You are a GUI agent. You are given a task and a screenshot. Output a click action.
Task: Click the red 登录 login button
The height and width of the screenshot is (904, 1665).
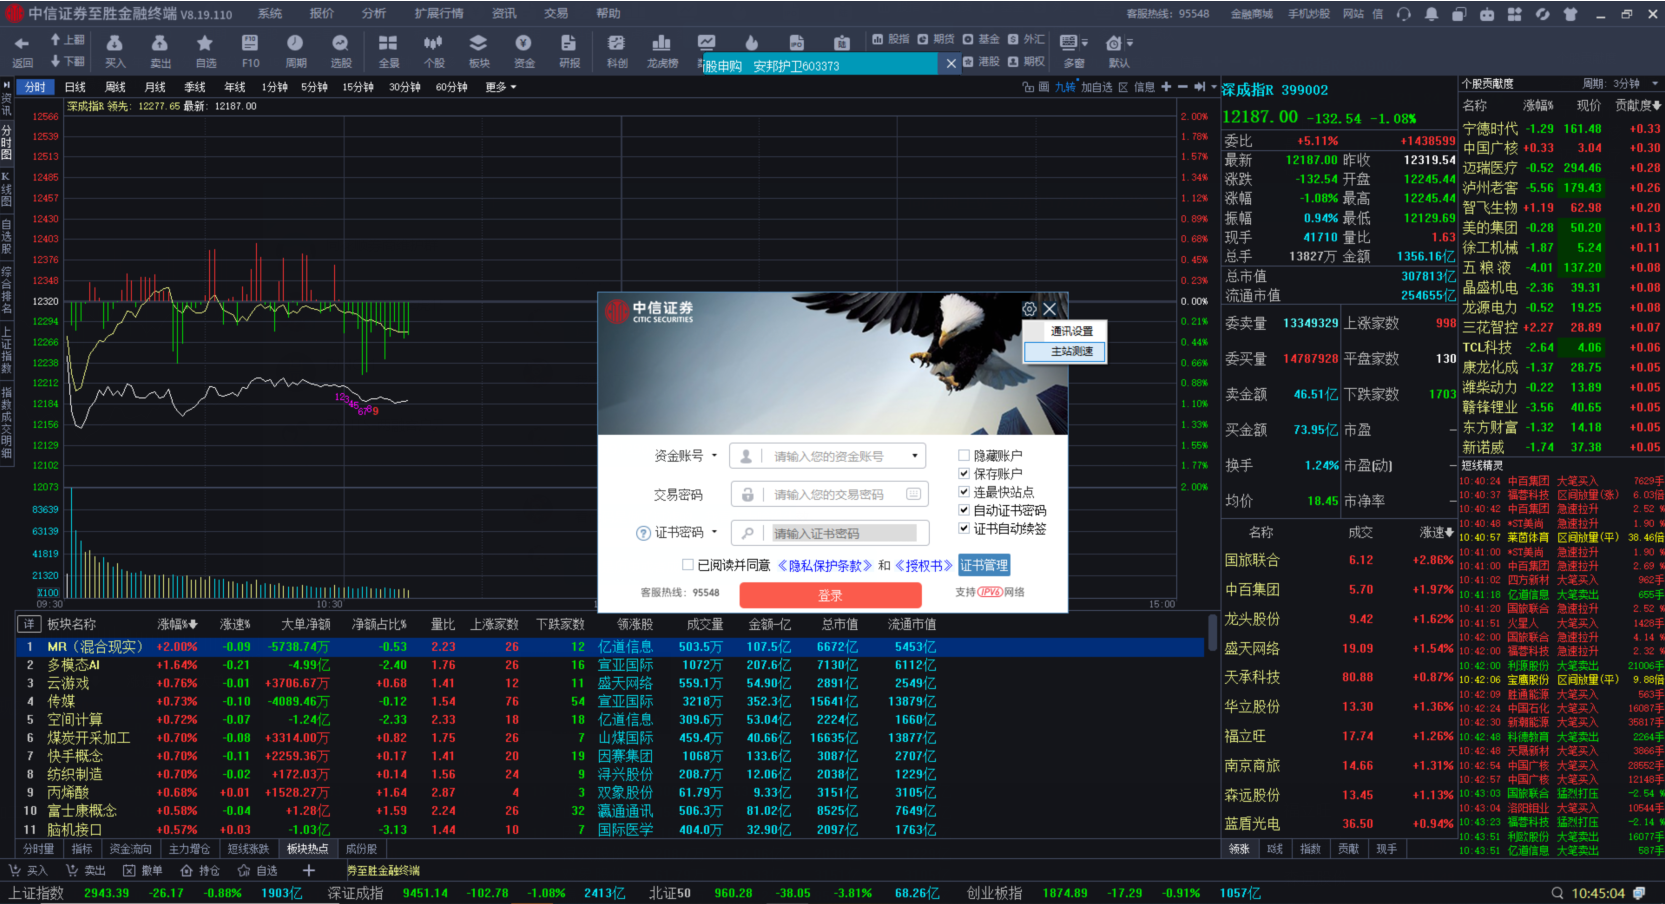(x=830, y=595)
